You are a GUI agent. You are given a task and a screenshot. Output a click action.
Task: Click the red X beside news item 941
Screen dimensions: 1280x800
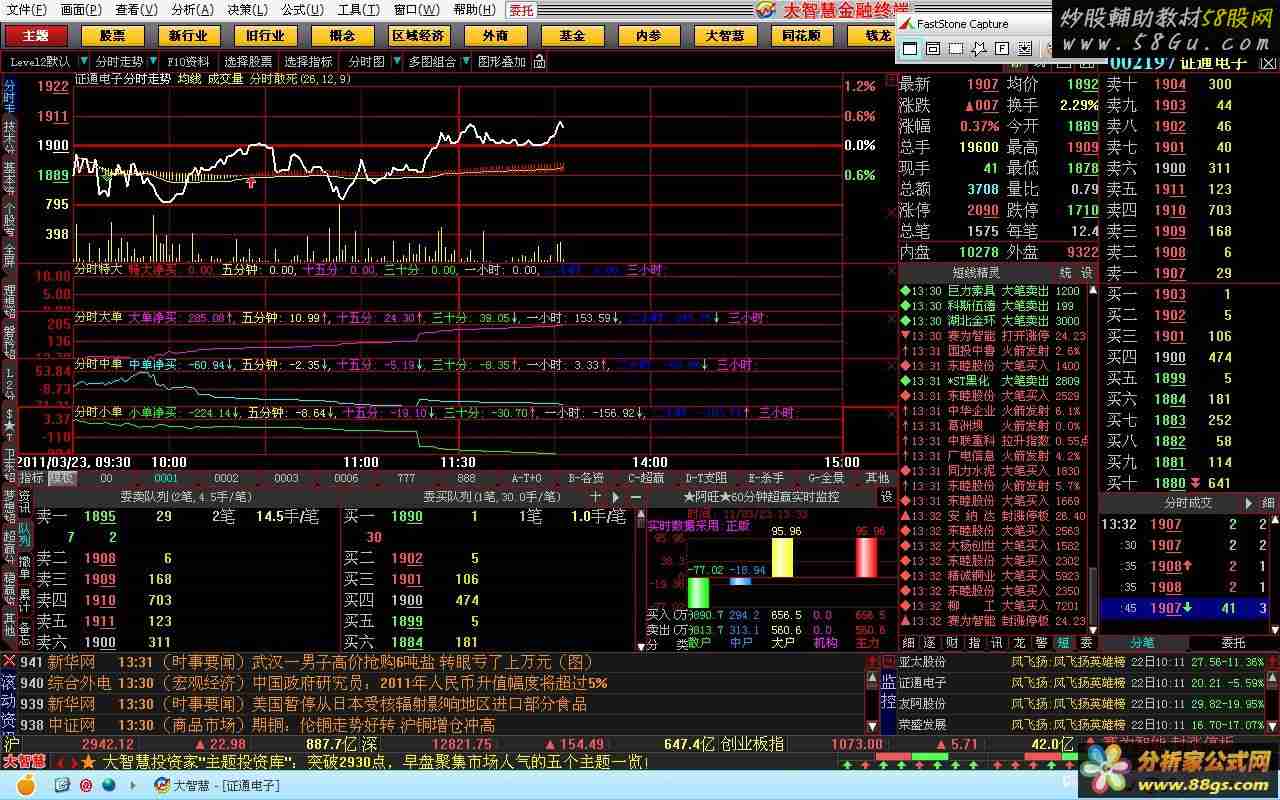[9, 661]
